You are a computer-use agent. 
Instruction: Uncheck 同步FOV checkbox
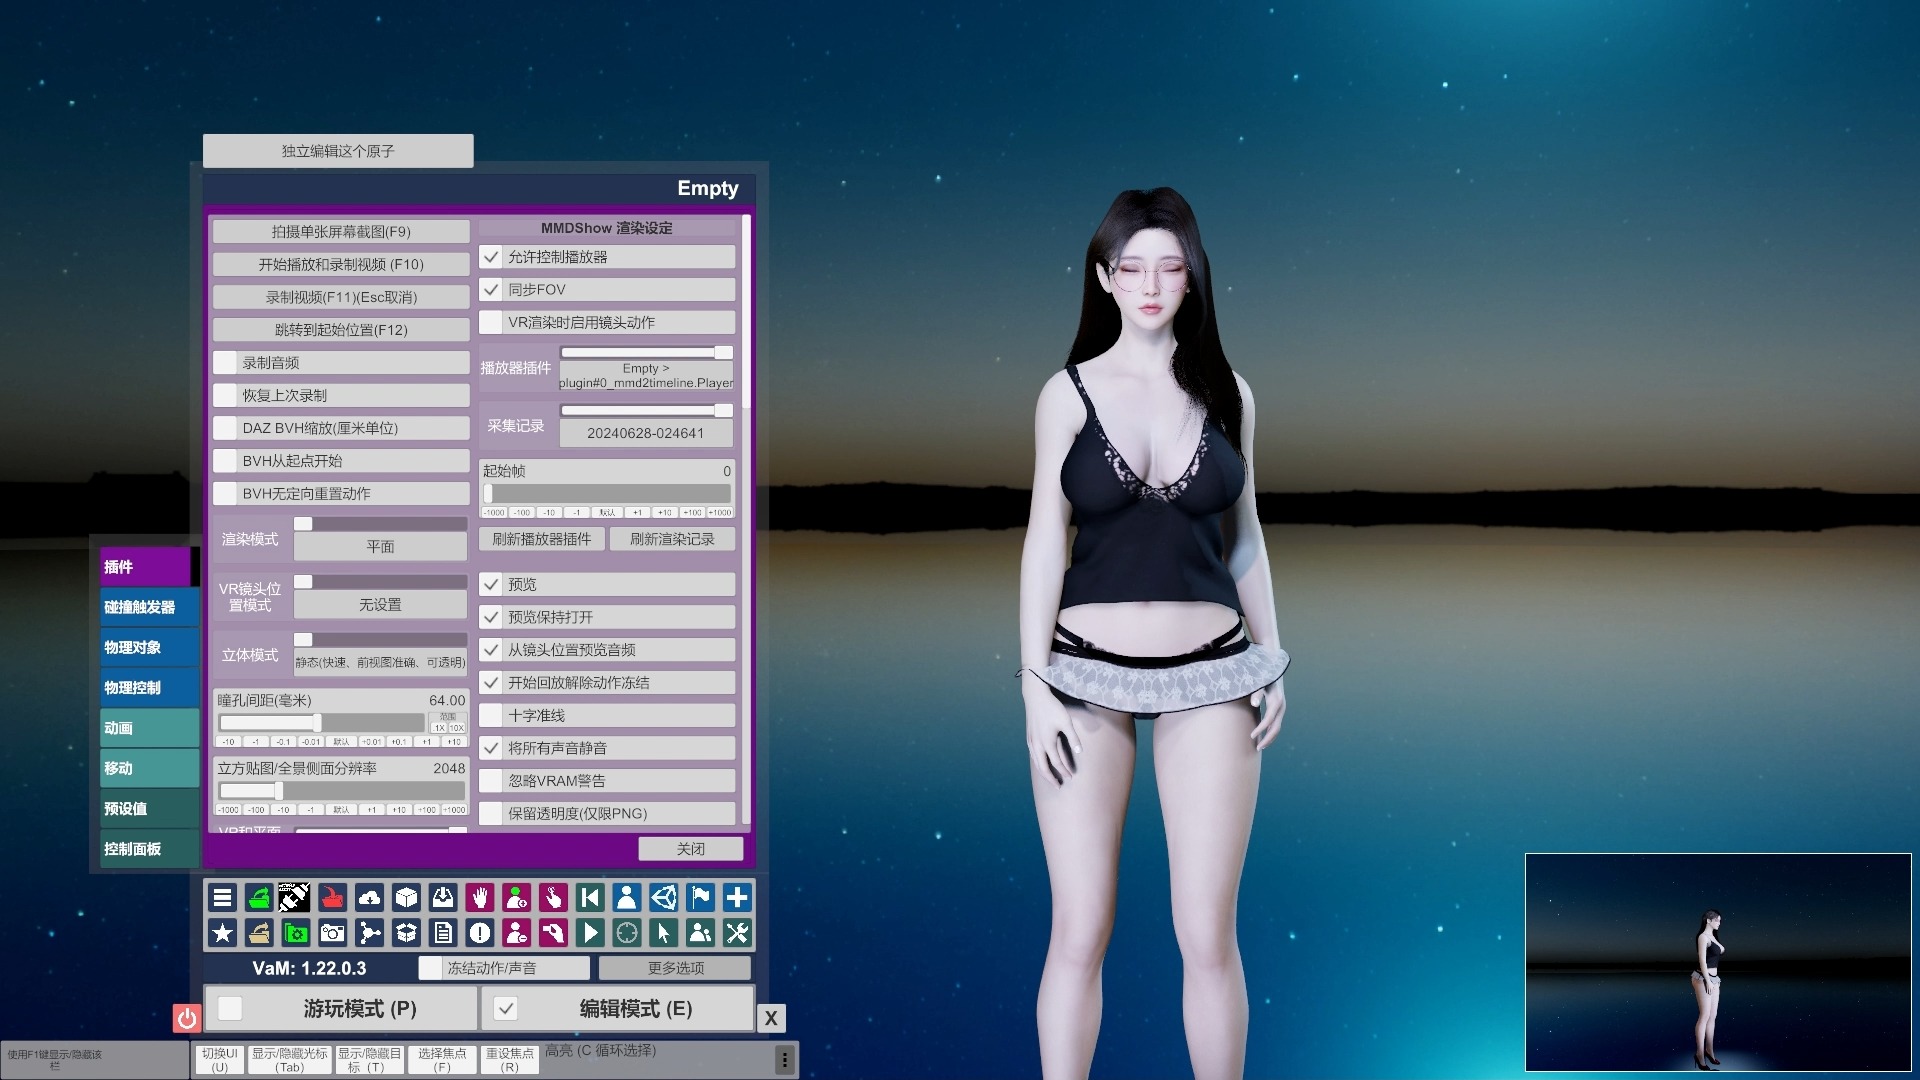coord(491,290)
